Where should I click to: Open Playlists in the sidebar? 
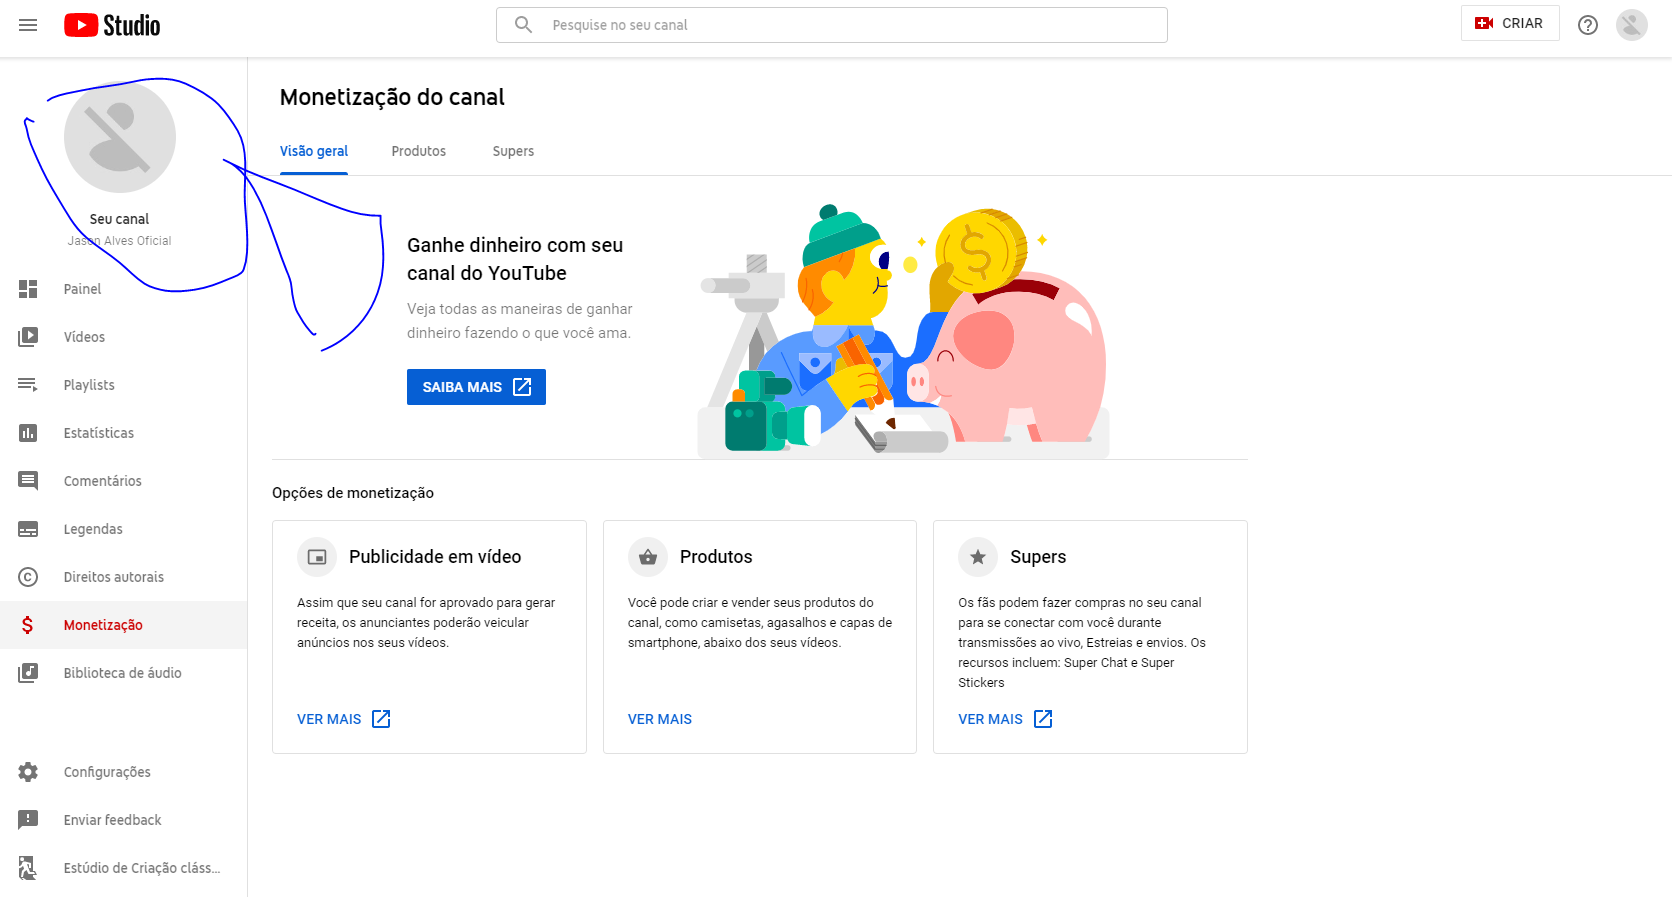[x=124, y=385]
